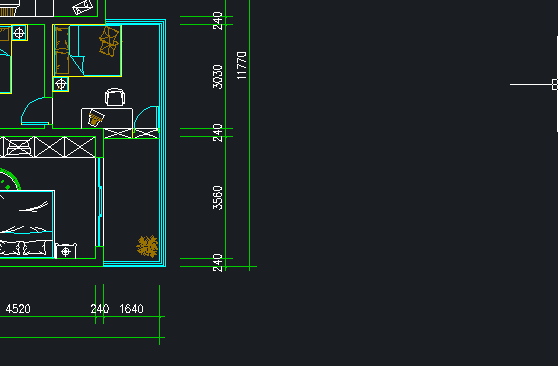The width and height of the screenshot is (558, 366).
Task: Select the 240 dimension between 3030 and 3560
Action: (217, 132)
